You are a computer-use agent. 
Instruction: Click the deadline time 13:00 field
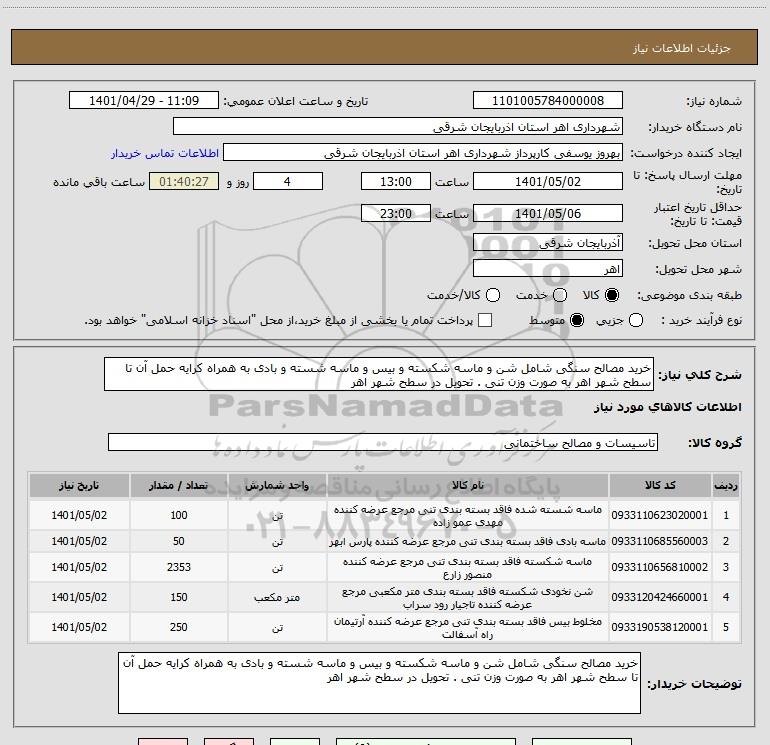pyautogui.click(x=396, y=181)
